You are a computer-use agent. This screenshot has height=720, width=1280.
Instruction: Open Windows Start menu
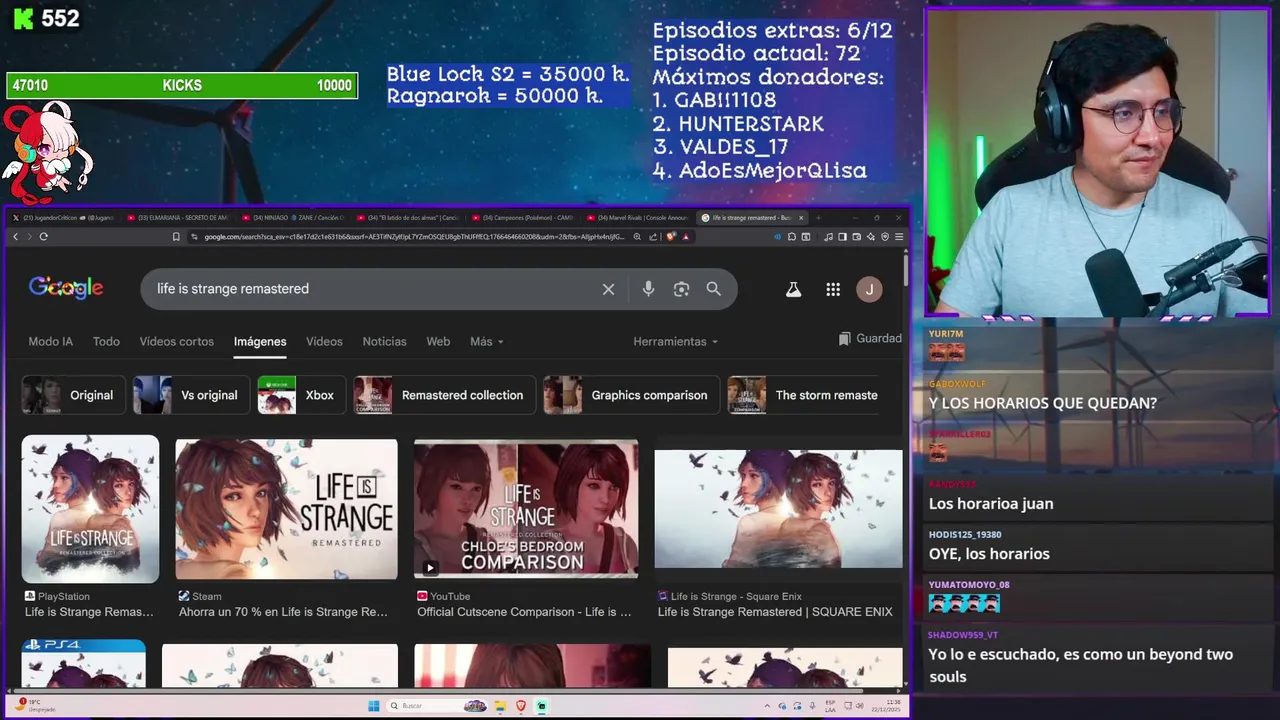(374, 706)
